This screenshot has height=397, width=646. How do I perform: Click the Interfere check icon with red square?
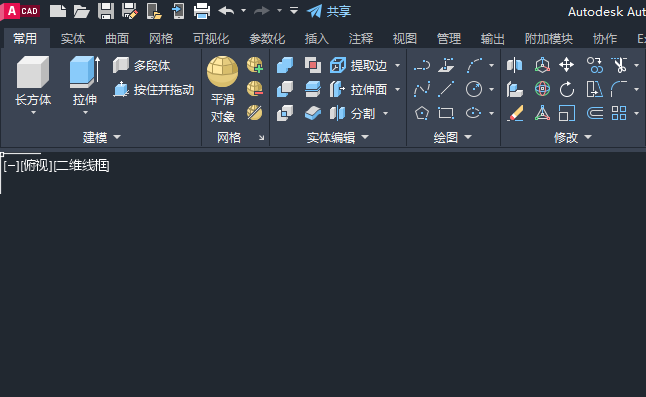pyautogui.click(x=313, y=65)
